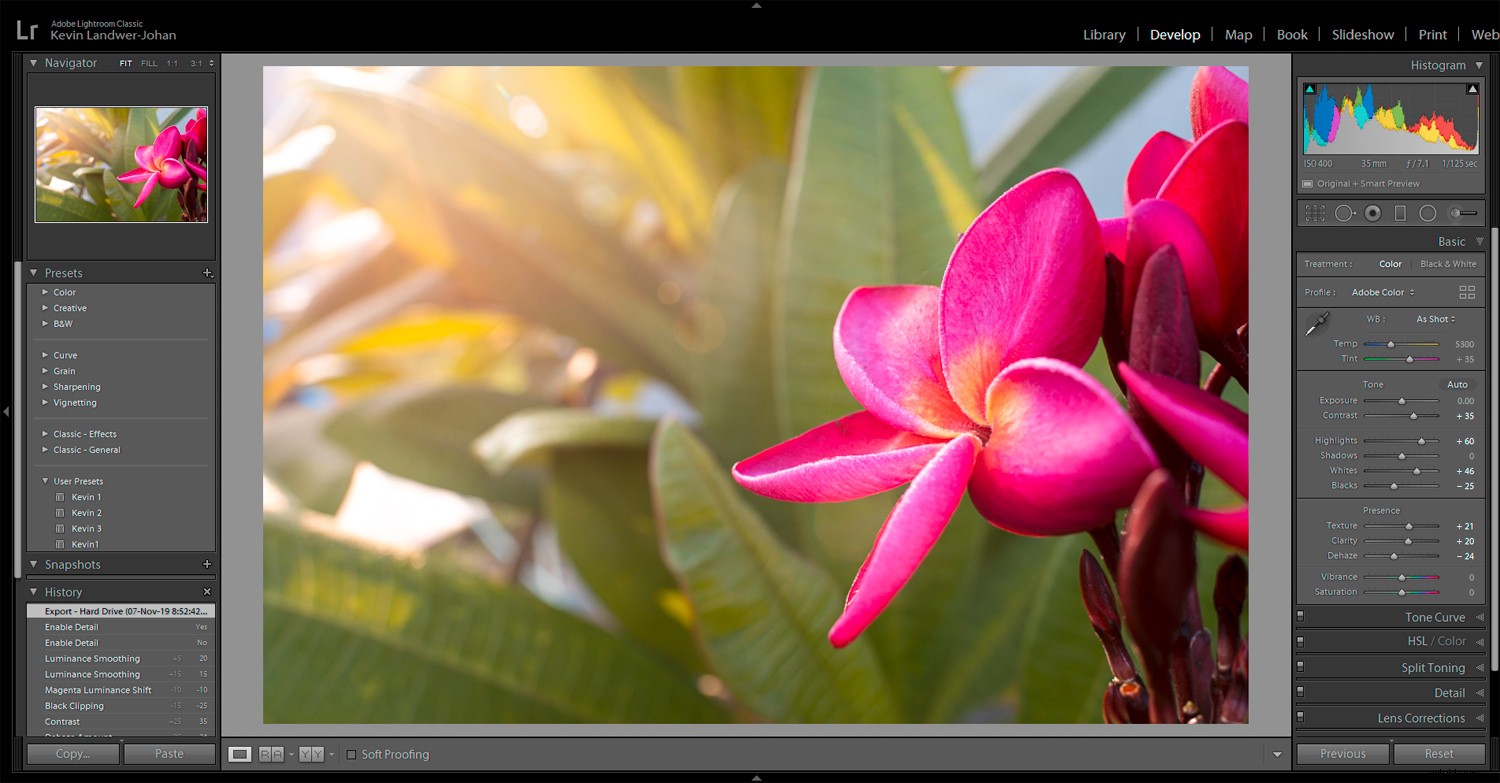The width and height of the screenshot is (1500, 783).
Task: Select the Spot Removal tool
Action: [x=1344, y=212]
